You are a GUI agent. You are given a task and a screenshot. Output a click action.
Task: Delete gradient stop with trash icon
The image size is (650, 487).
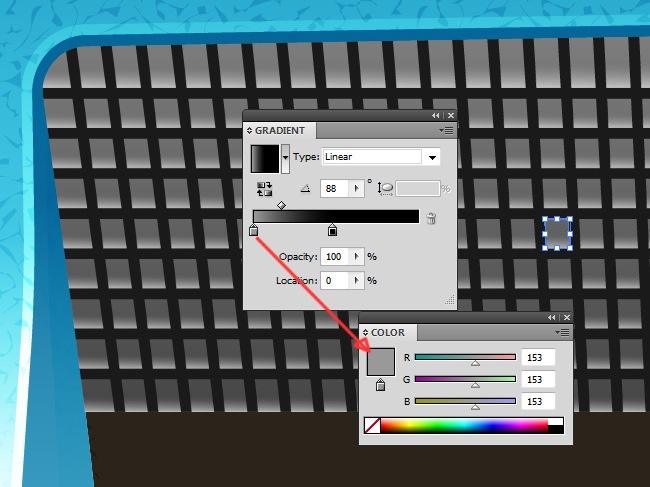tap(431, 218)
